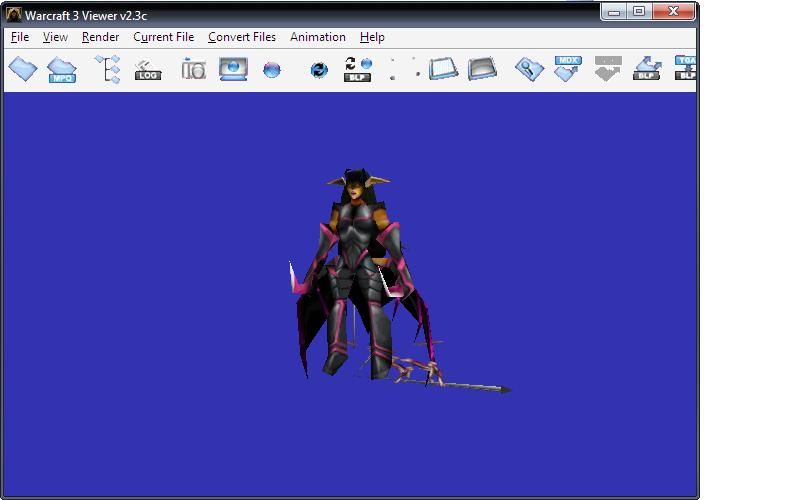The height and width of the screenshot is (500, 800).
Task: Click the app icon in title bar
Action: coord(14,15)
